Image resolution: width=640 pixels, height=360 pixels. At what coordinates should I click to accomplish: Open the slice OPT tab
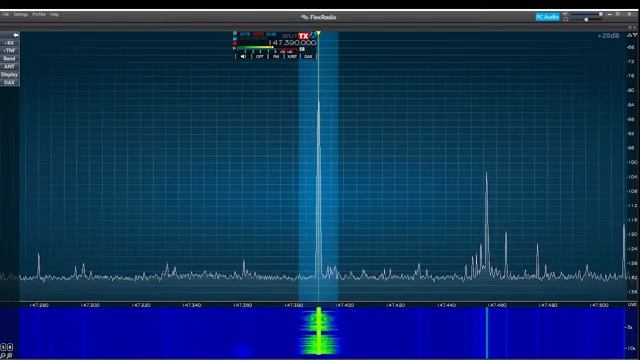click(260, 56)
